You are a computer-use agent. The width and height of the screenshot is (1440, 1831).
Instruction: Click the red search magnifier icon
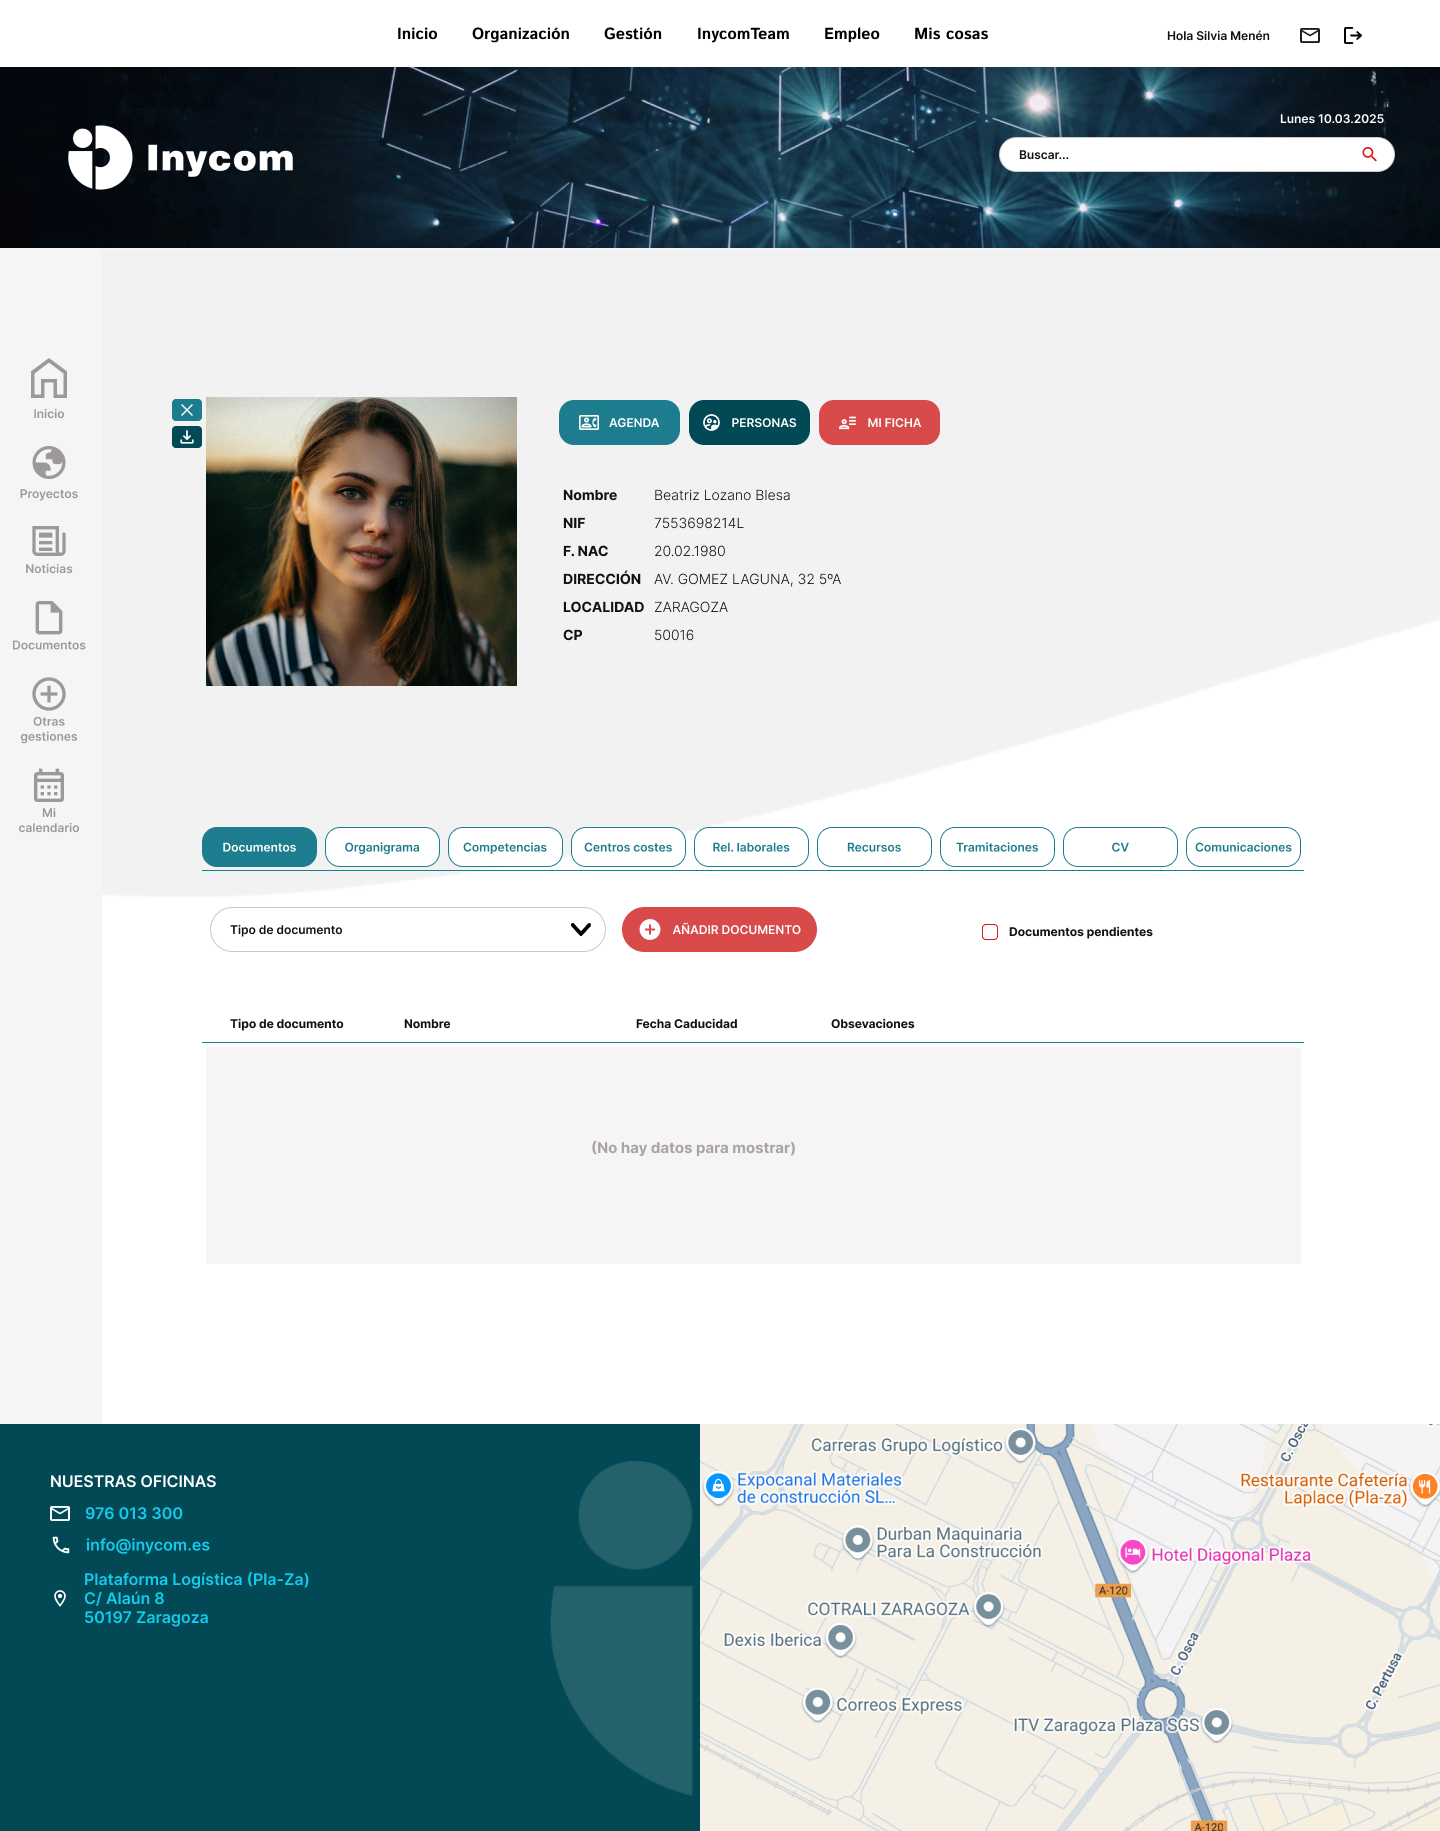coord(1369,155)
